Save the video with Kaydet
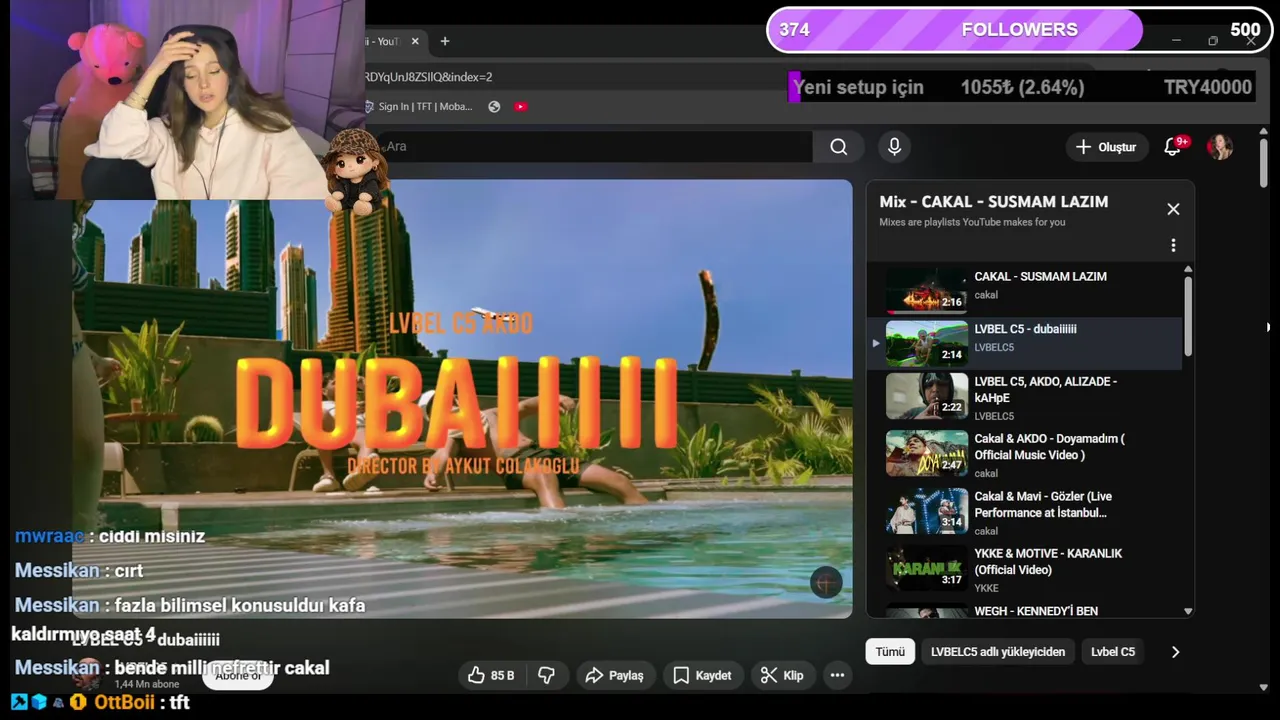This screenshot has height=720, width=1280. [702, 675]
